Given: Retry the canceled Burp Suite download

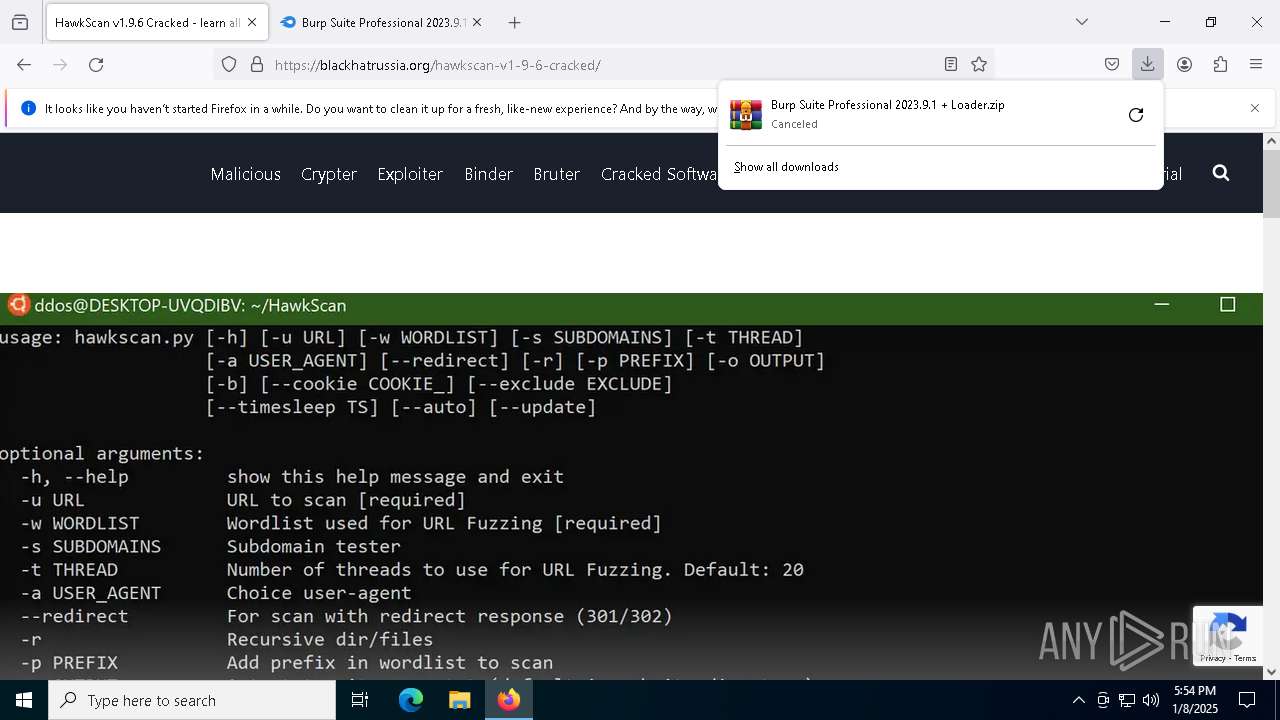Looking at the screenshot, I should click(1136, 115).
